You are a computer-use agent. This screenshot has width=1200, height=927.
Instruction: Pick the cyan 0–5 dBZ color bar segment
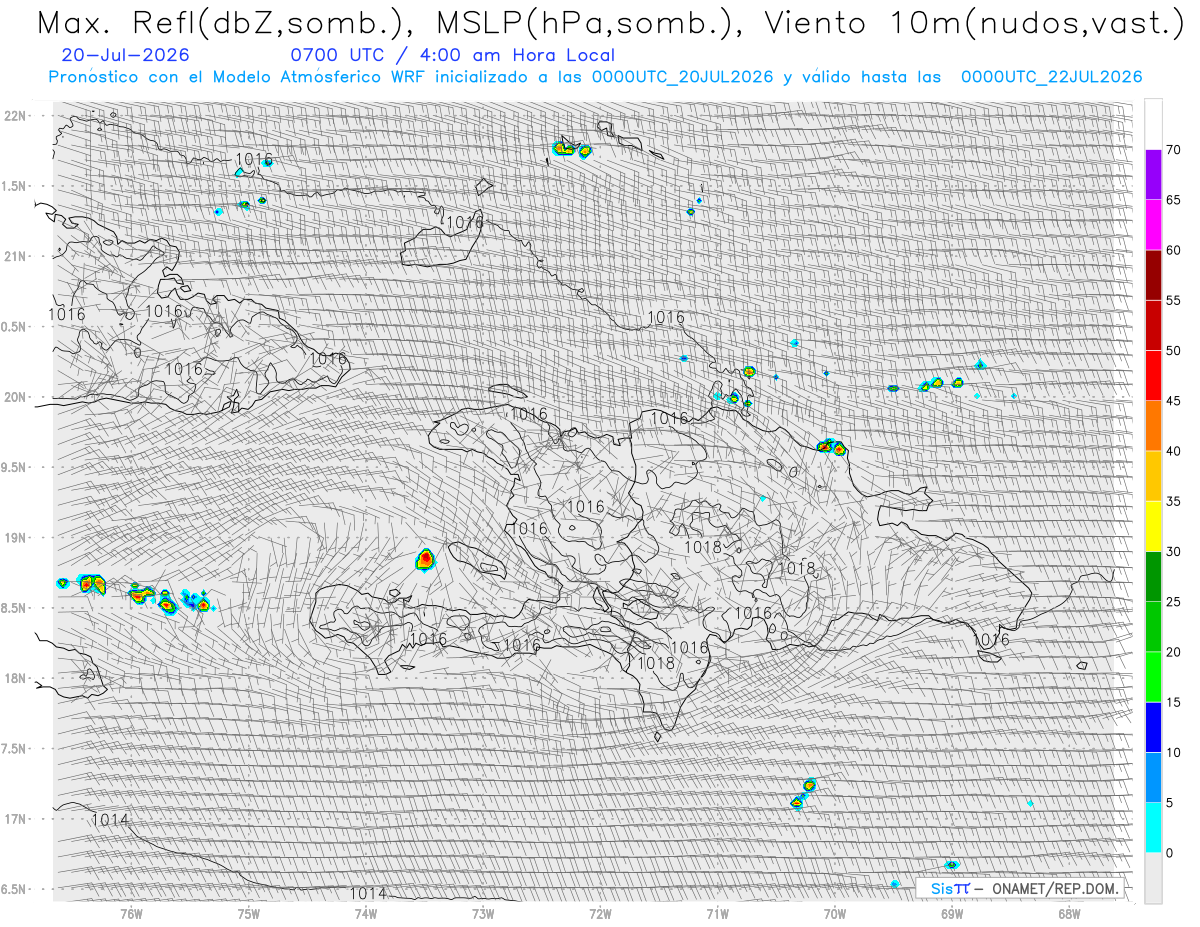point(1153,827)
